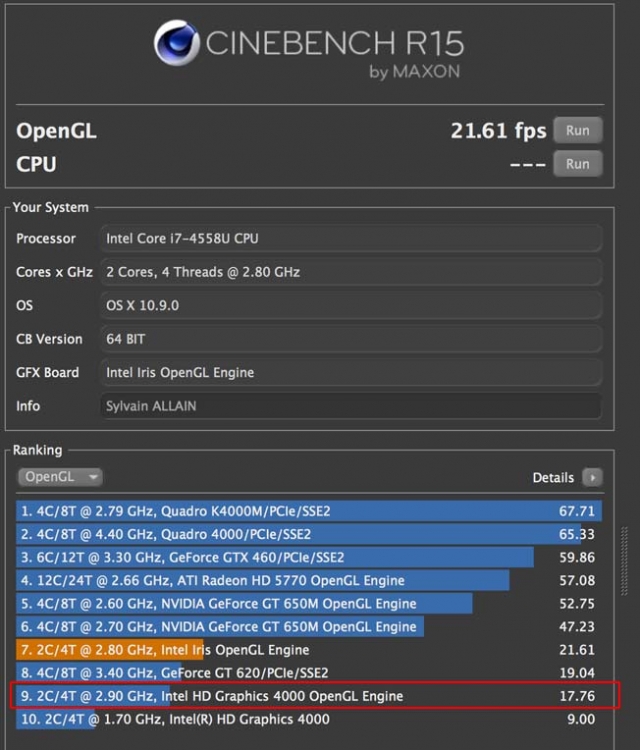Select ranking row 9 Intel HD Graphics 4000 OpenGL
Viewport: 640px width, 750px height.
[x=309, y=696]
